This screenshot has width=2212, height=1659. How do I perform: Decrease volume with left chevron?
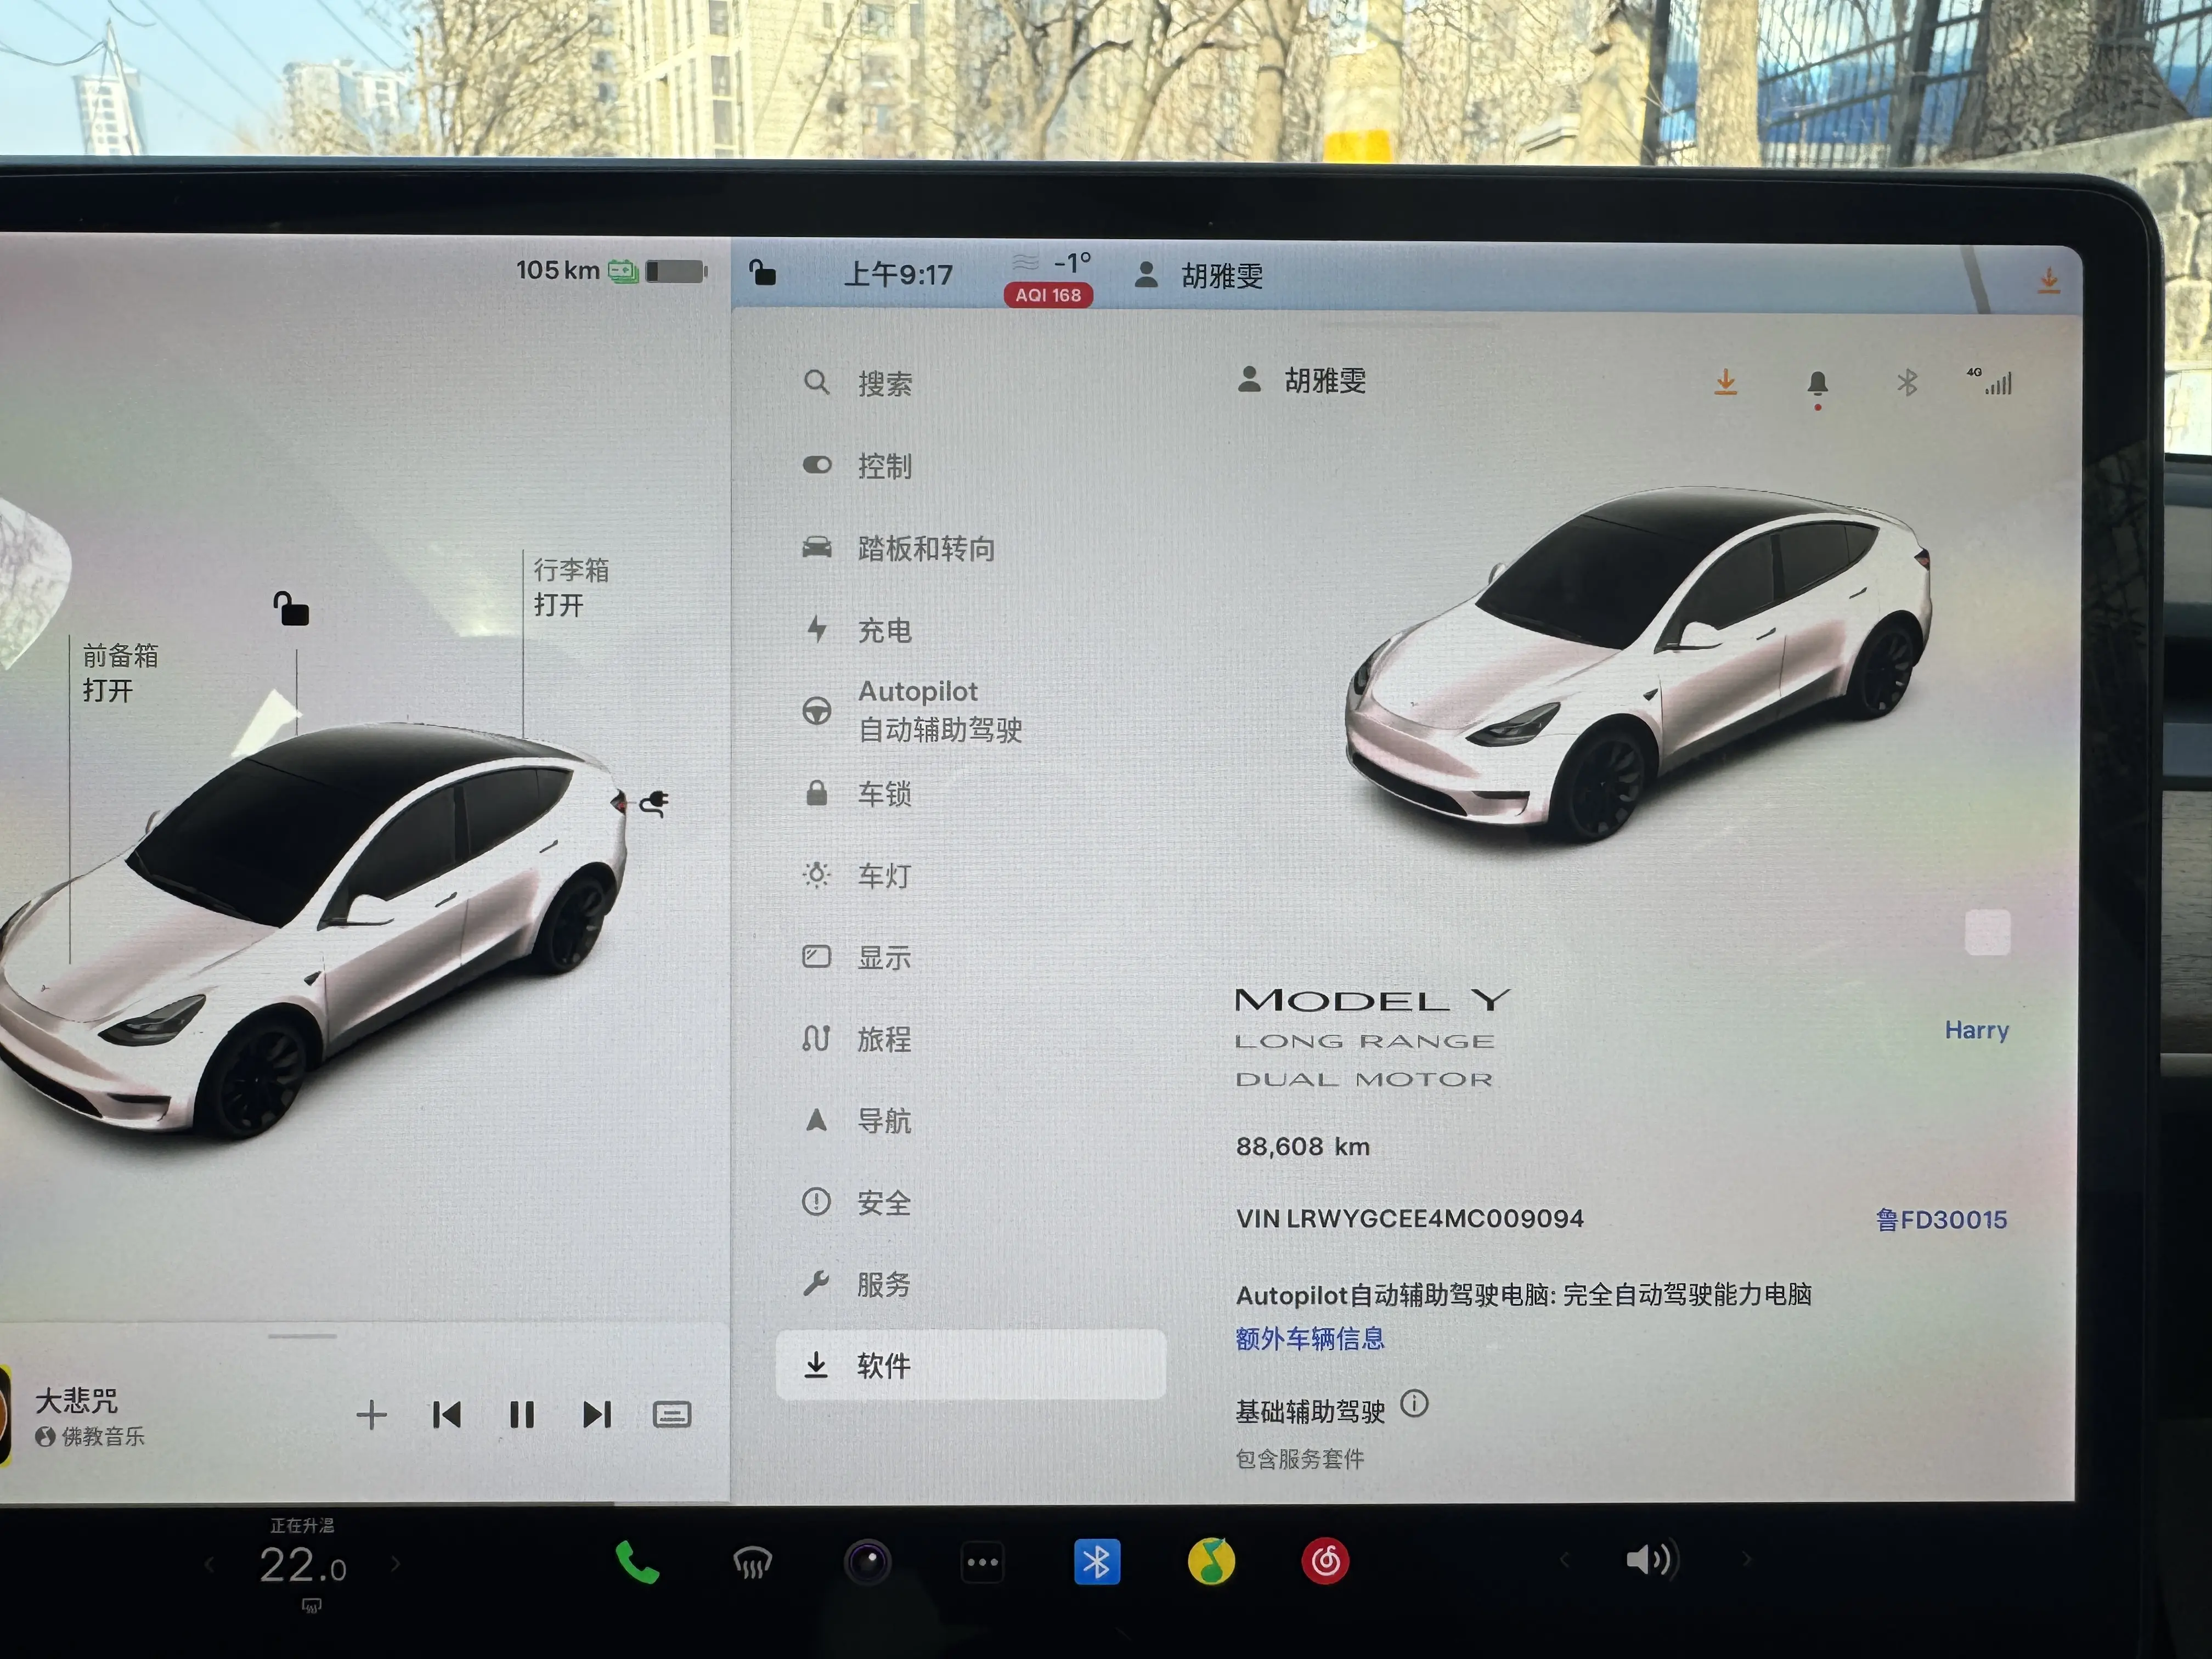[x=1564, y=1560]
